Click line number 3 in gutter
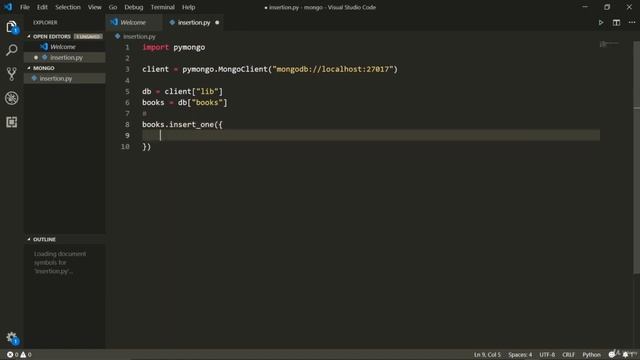Screen dimensions: 640x360 coord(127,69)
